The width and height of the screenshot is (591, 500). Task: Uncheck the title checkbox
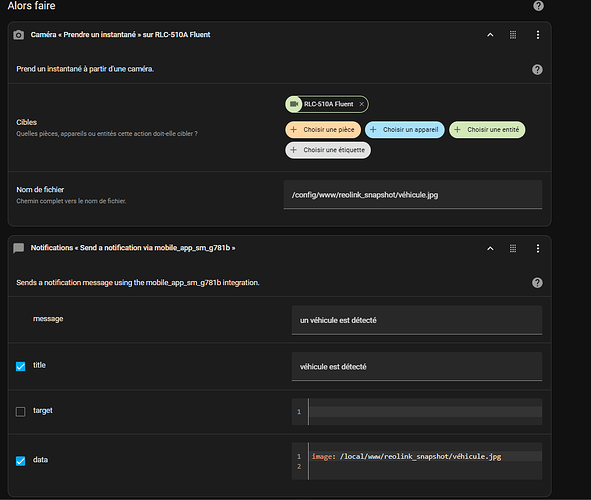tap(20, 366)
